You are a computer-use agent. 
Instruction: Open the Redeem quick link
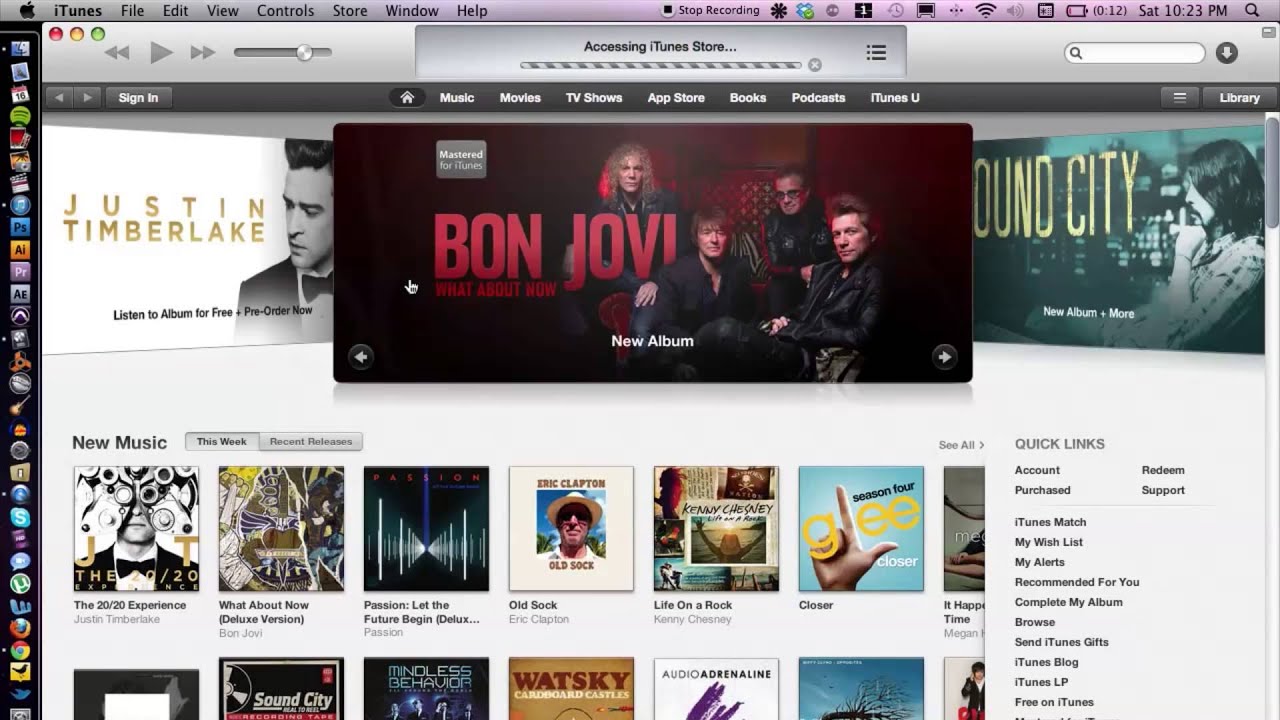pos(1163,470)
